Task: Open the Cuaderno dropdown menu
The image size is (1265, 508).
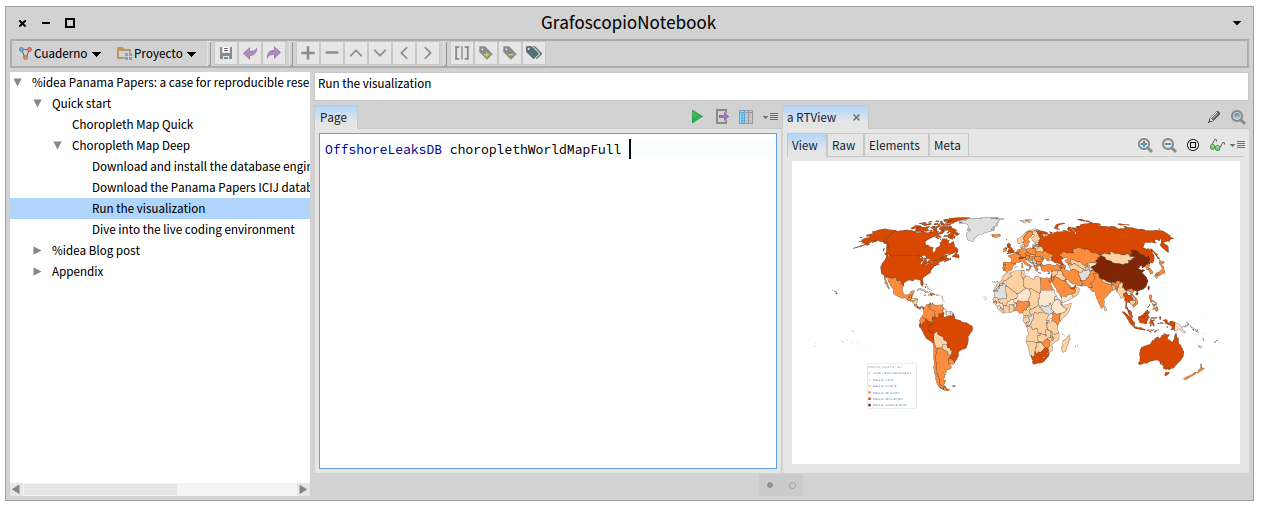Action: [60, 53]
